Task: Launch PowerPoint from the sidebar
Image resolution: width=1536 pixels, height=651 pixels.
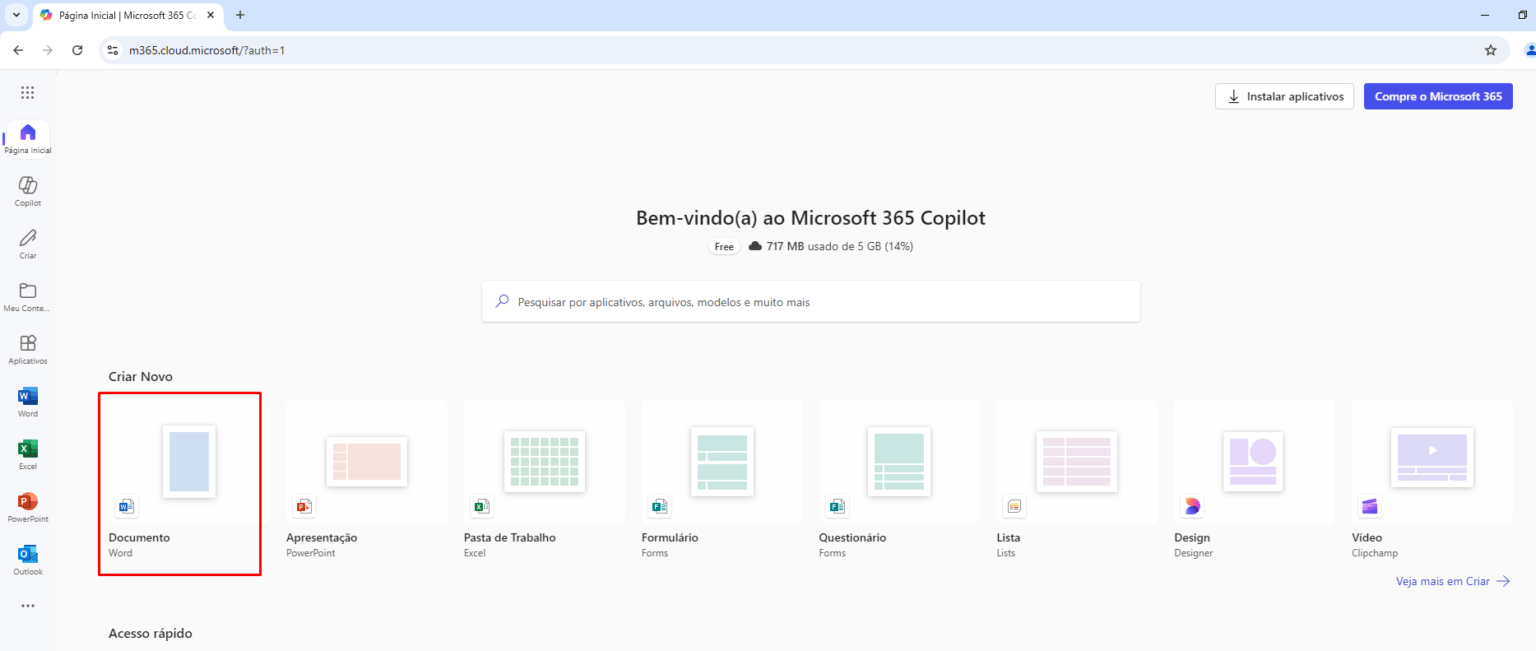Action: coord(27,506)
